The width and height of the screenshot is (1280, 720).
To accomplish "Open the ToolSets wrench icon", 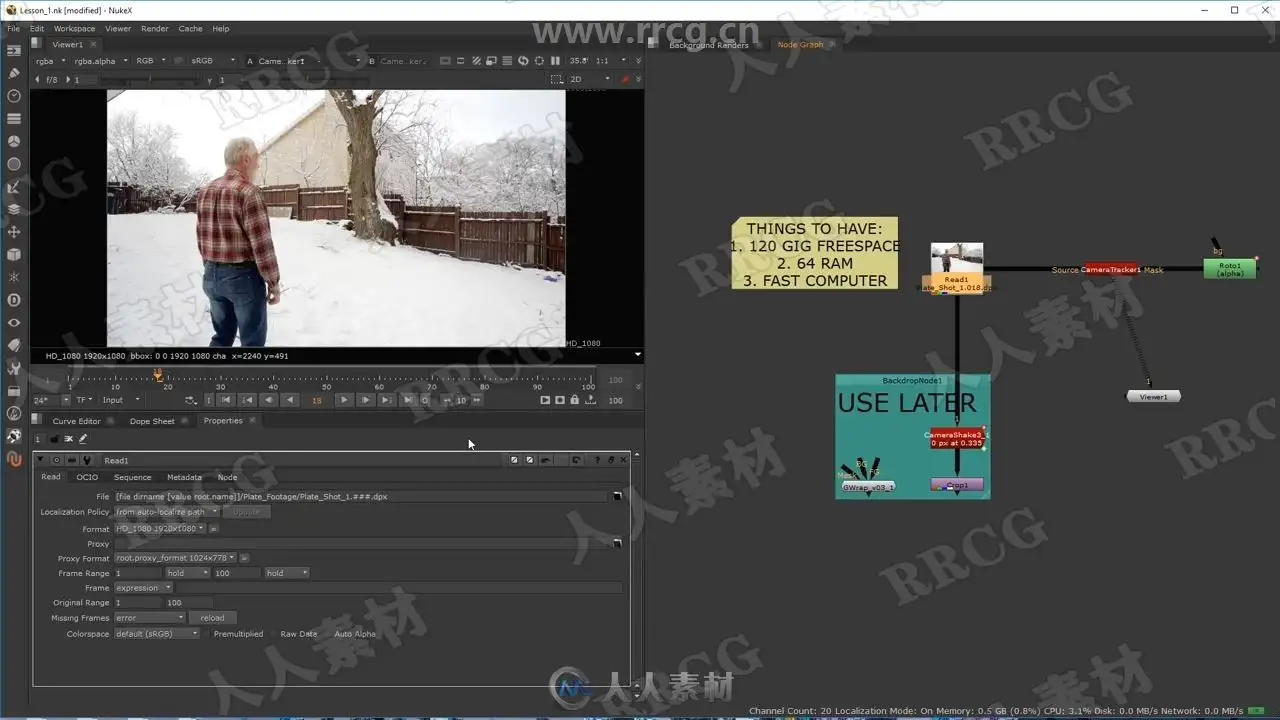I will 14,368.
